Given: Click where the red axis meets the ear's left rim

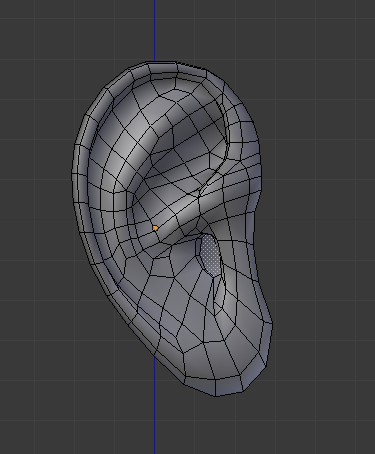Looking at the screenshot, I should coord(74,219).
